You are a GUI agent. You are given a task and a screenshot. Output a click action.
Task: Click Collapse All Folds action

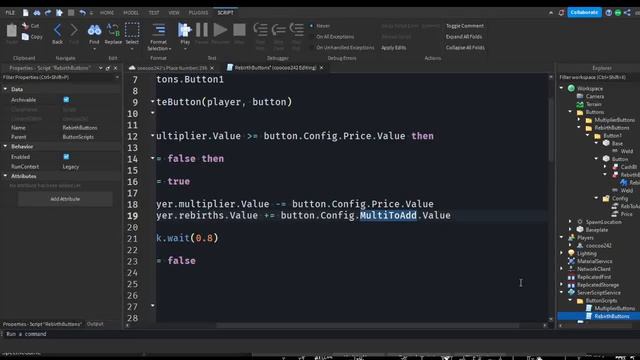pos(465,47)
